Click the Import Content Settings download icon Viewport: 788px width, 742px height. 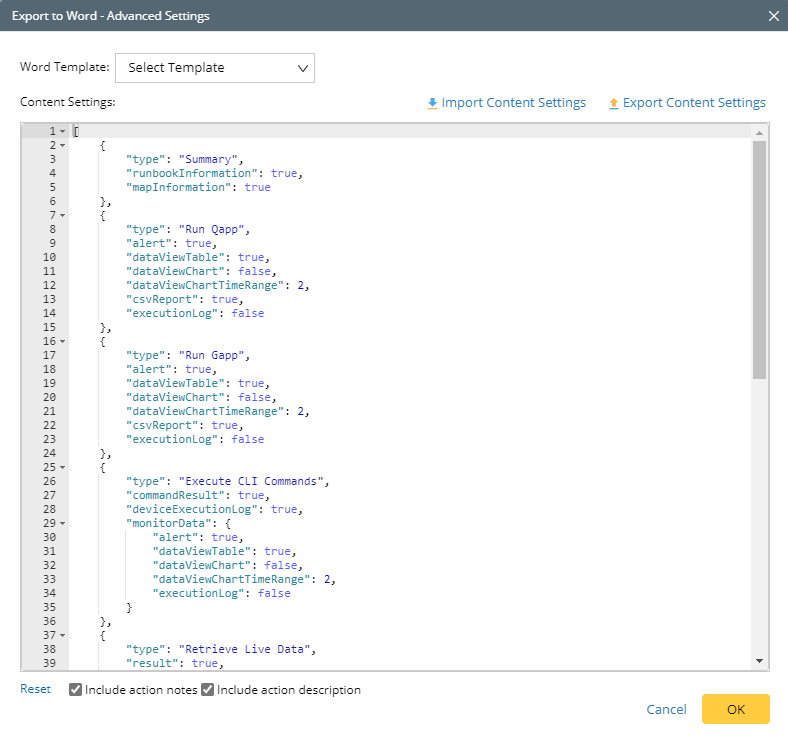tap(432, 103)
